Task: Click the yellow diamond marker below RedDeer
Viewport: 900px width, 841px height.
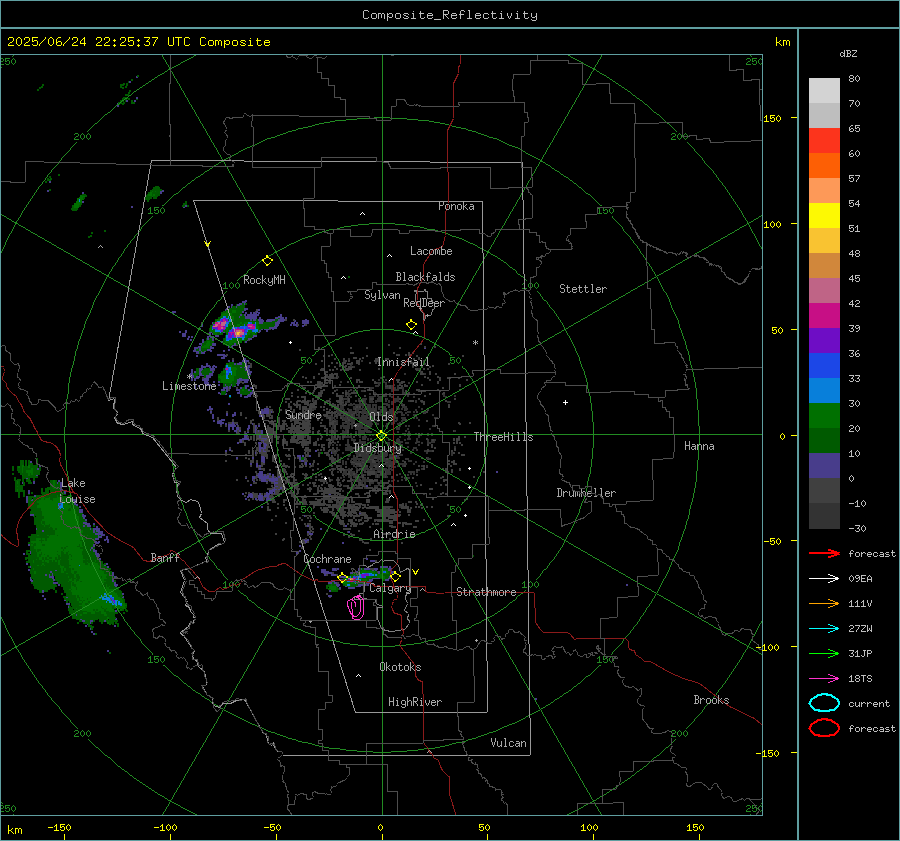Action: click(411, 325)
